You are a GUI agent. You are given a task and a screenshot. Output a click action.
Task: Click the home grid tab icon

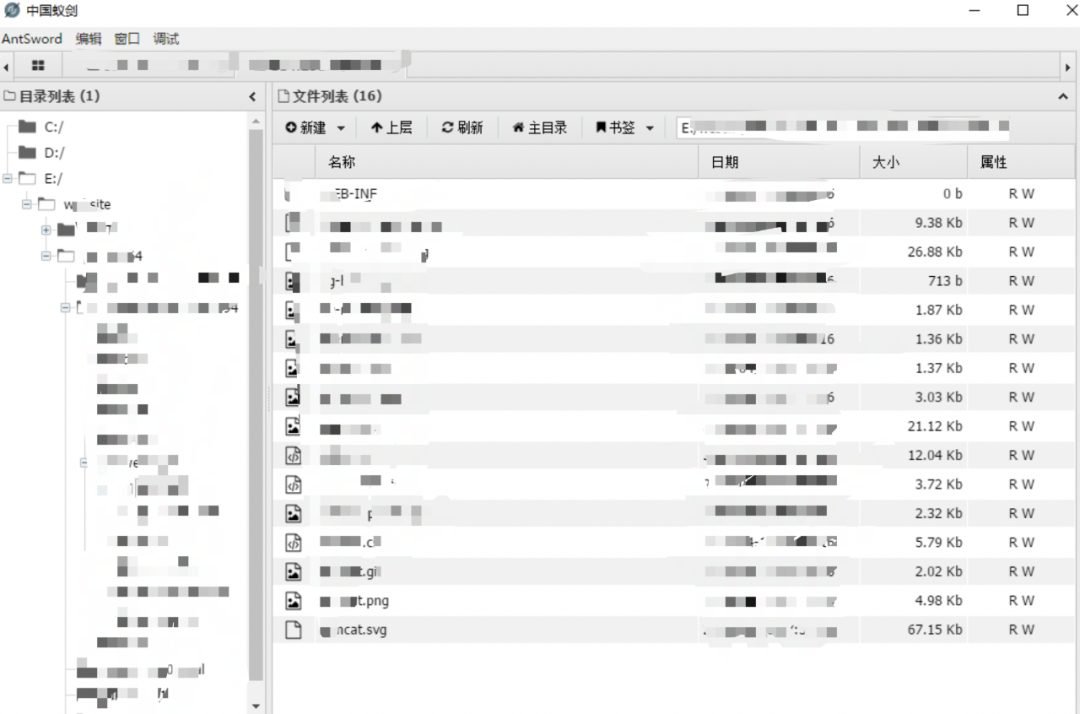tap(38, 65)
